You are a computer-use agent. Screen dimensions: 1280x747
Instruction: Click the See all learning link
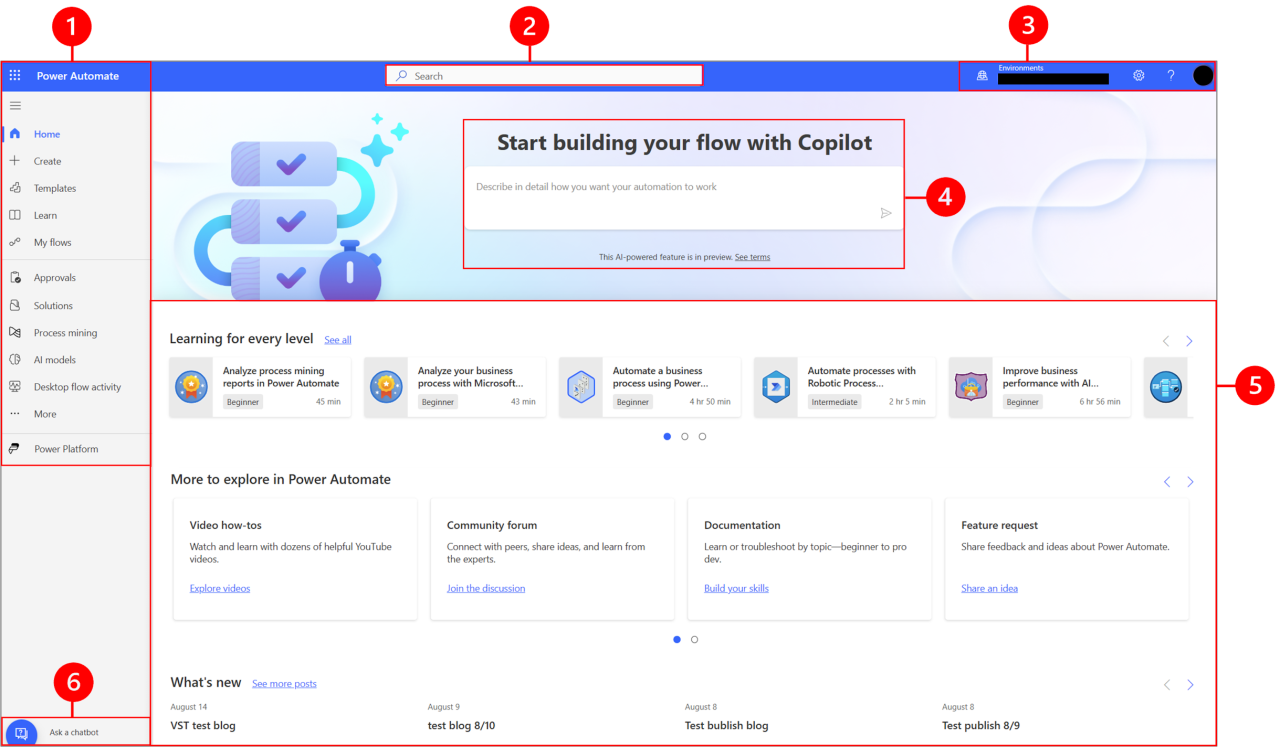point(337,339)
